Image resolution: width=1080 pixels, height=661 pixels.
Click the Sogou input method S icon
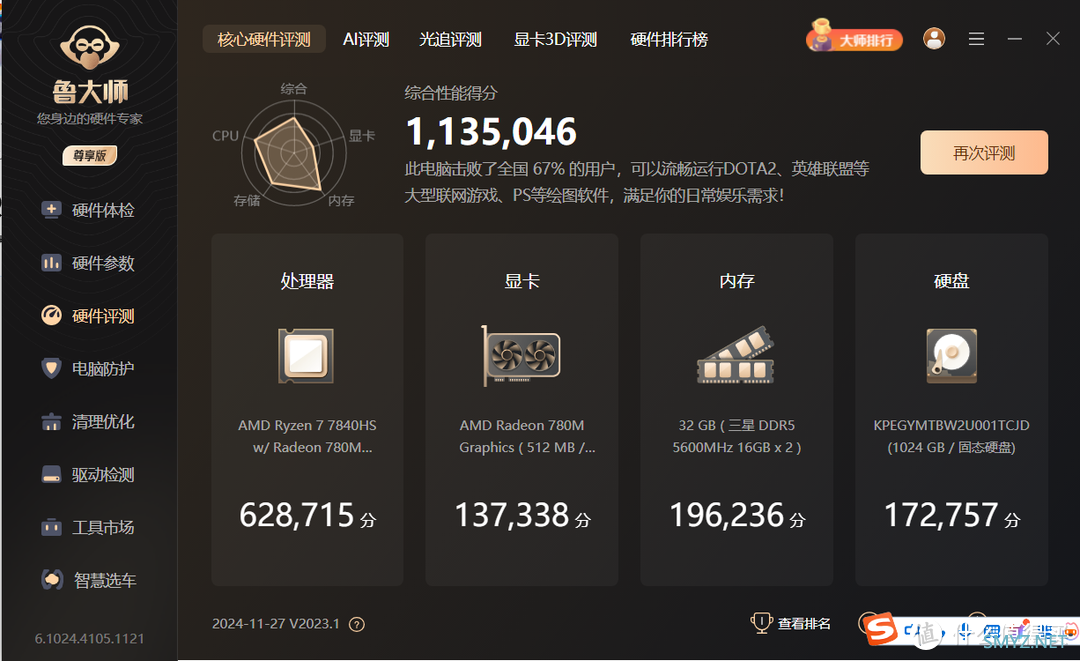(x=881, y=629)
